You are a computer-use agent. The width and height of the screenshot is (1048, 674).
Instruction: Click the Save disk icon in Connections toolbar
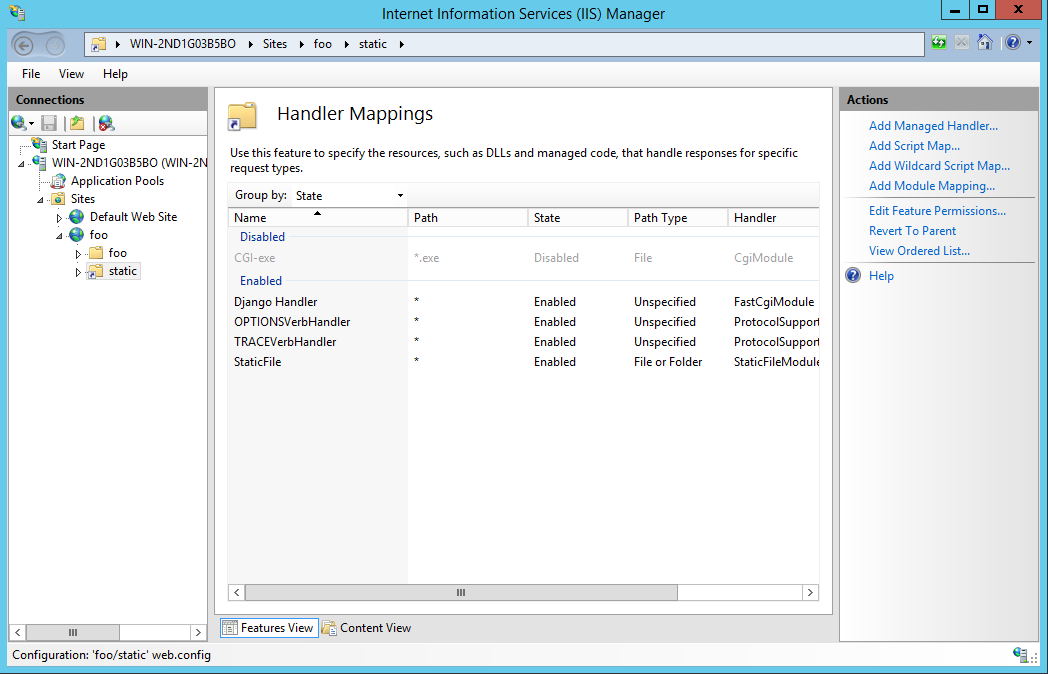click(49, 123)
